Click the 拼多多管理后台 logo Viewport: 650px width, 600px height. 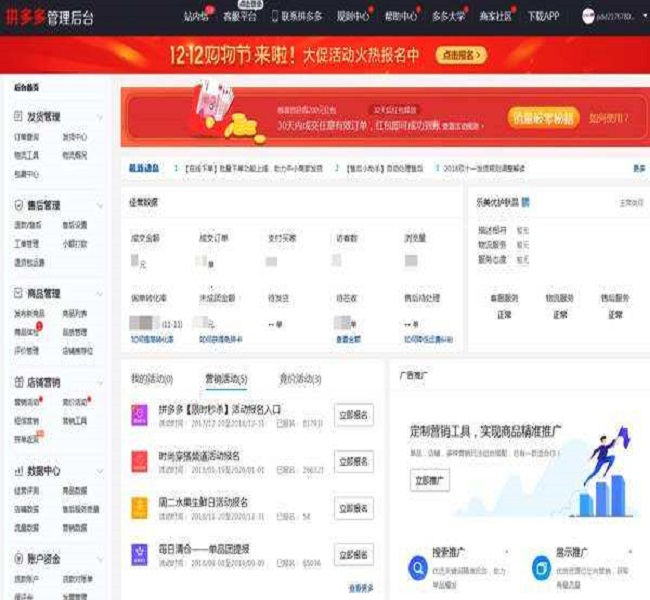click(49, 17)
